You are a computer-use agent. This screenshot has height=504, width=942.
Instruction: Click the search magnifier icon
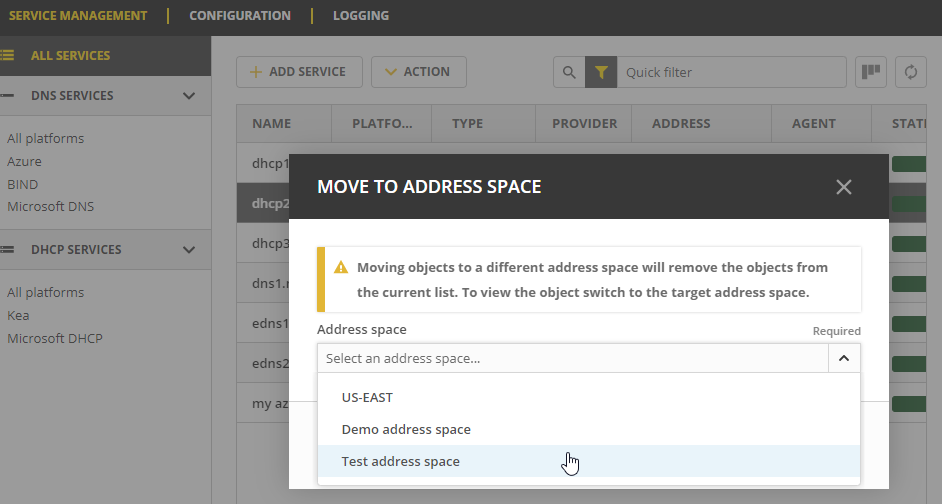pyautogui.click(x=569, y=72)
